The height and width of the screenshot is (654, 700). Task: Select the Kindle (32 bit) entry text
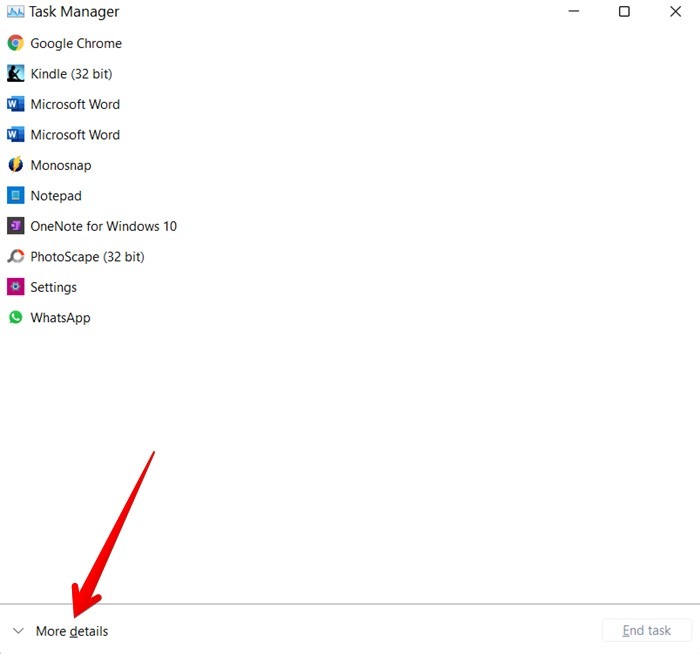pyautogui.click(x=71, y=74)
